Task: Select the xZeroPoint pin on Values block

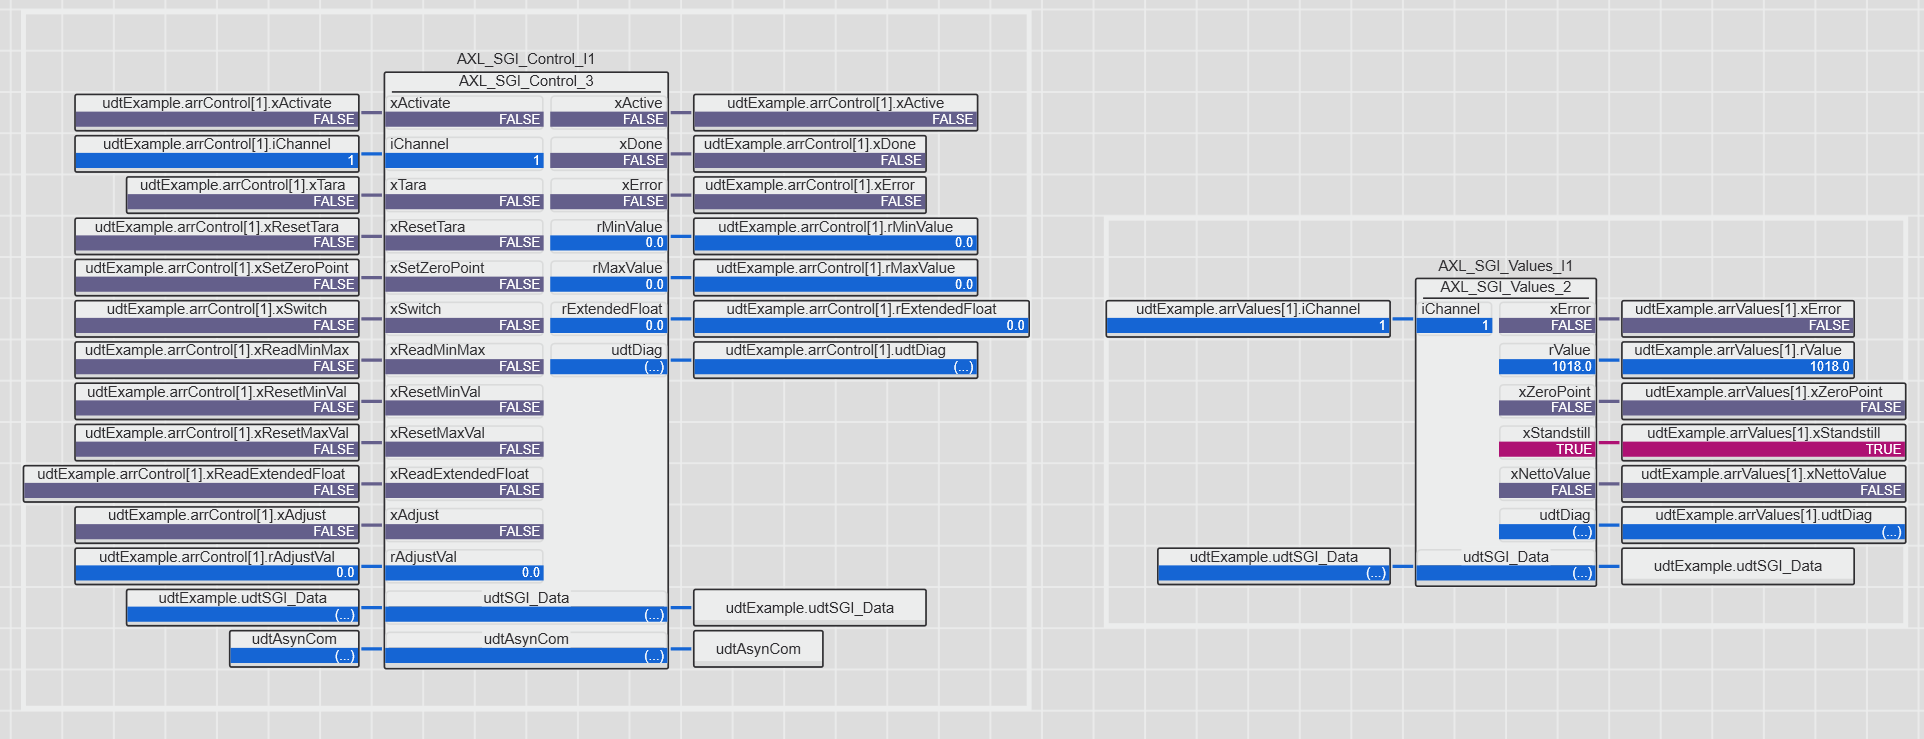Action: tap(1546, 400)
